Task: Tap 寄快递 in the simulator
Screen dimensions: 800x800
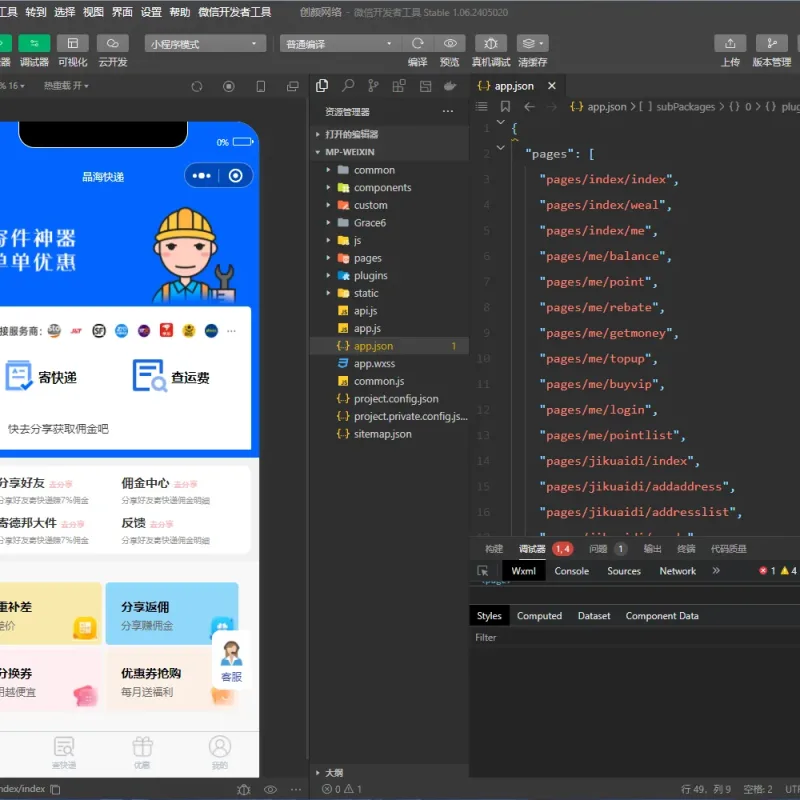Action: click(41, 377)
